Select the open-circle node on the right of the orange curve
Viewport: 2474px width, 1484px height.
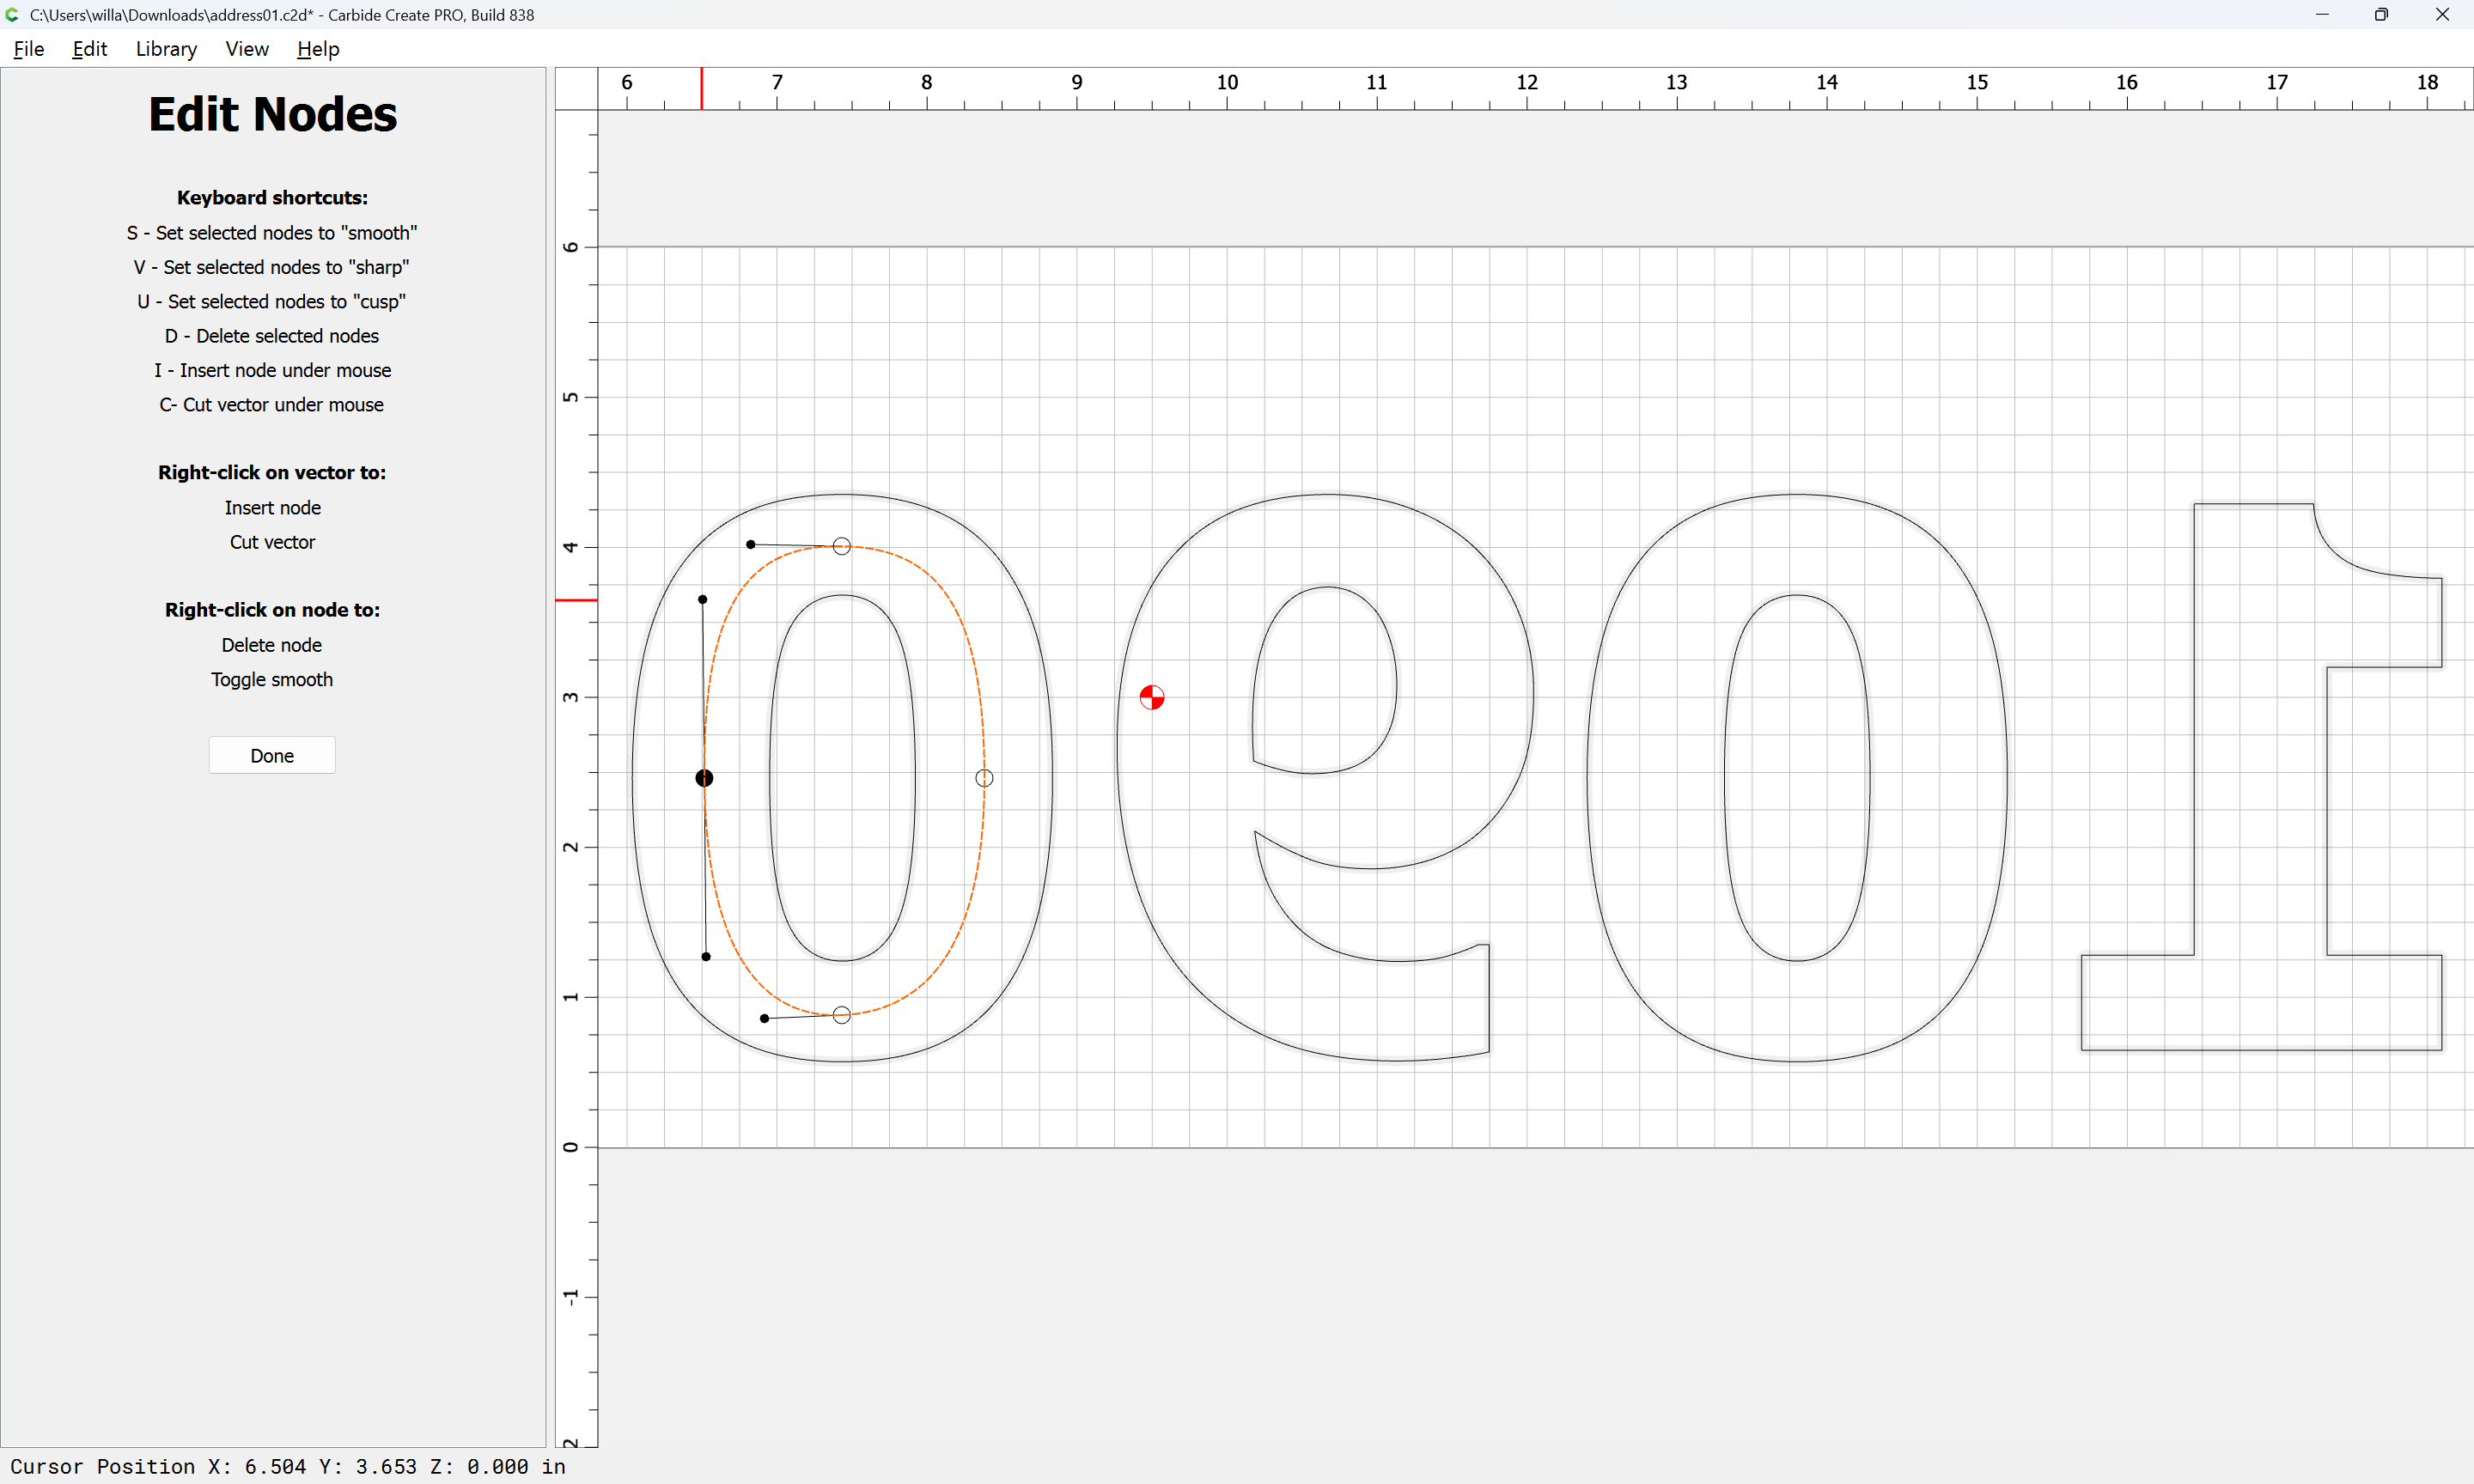coord(984,778)
